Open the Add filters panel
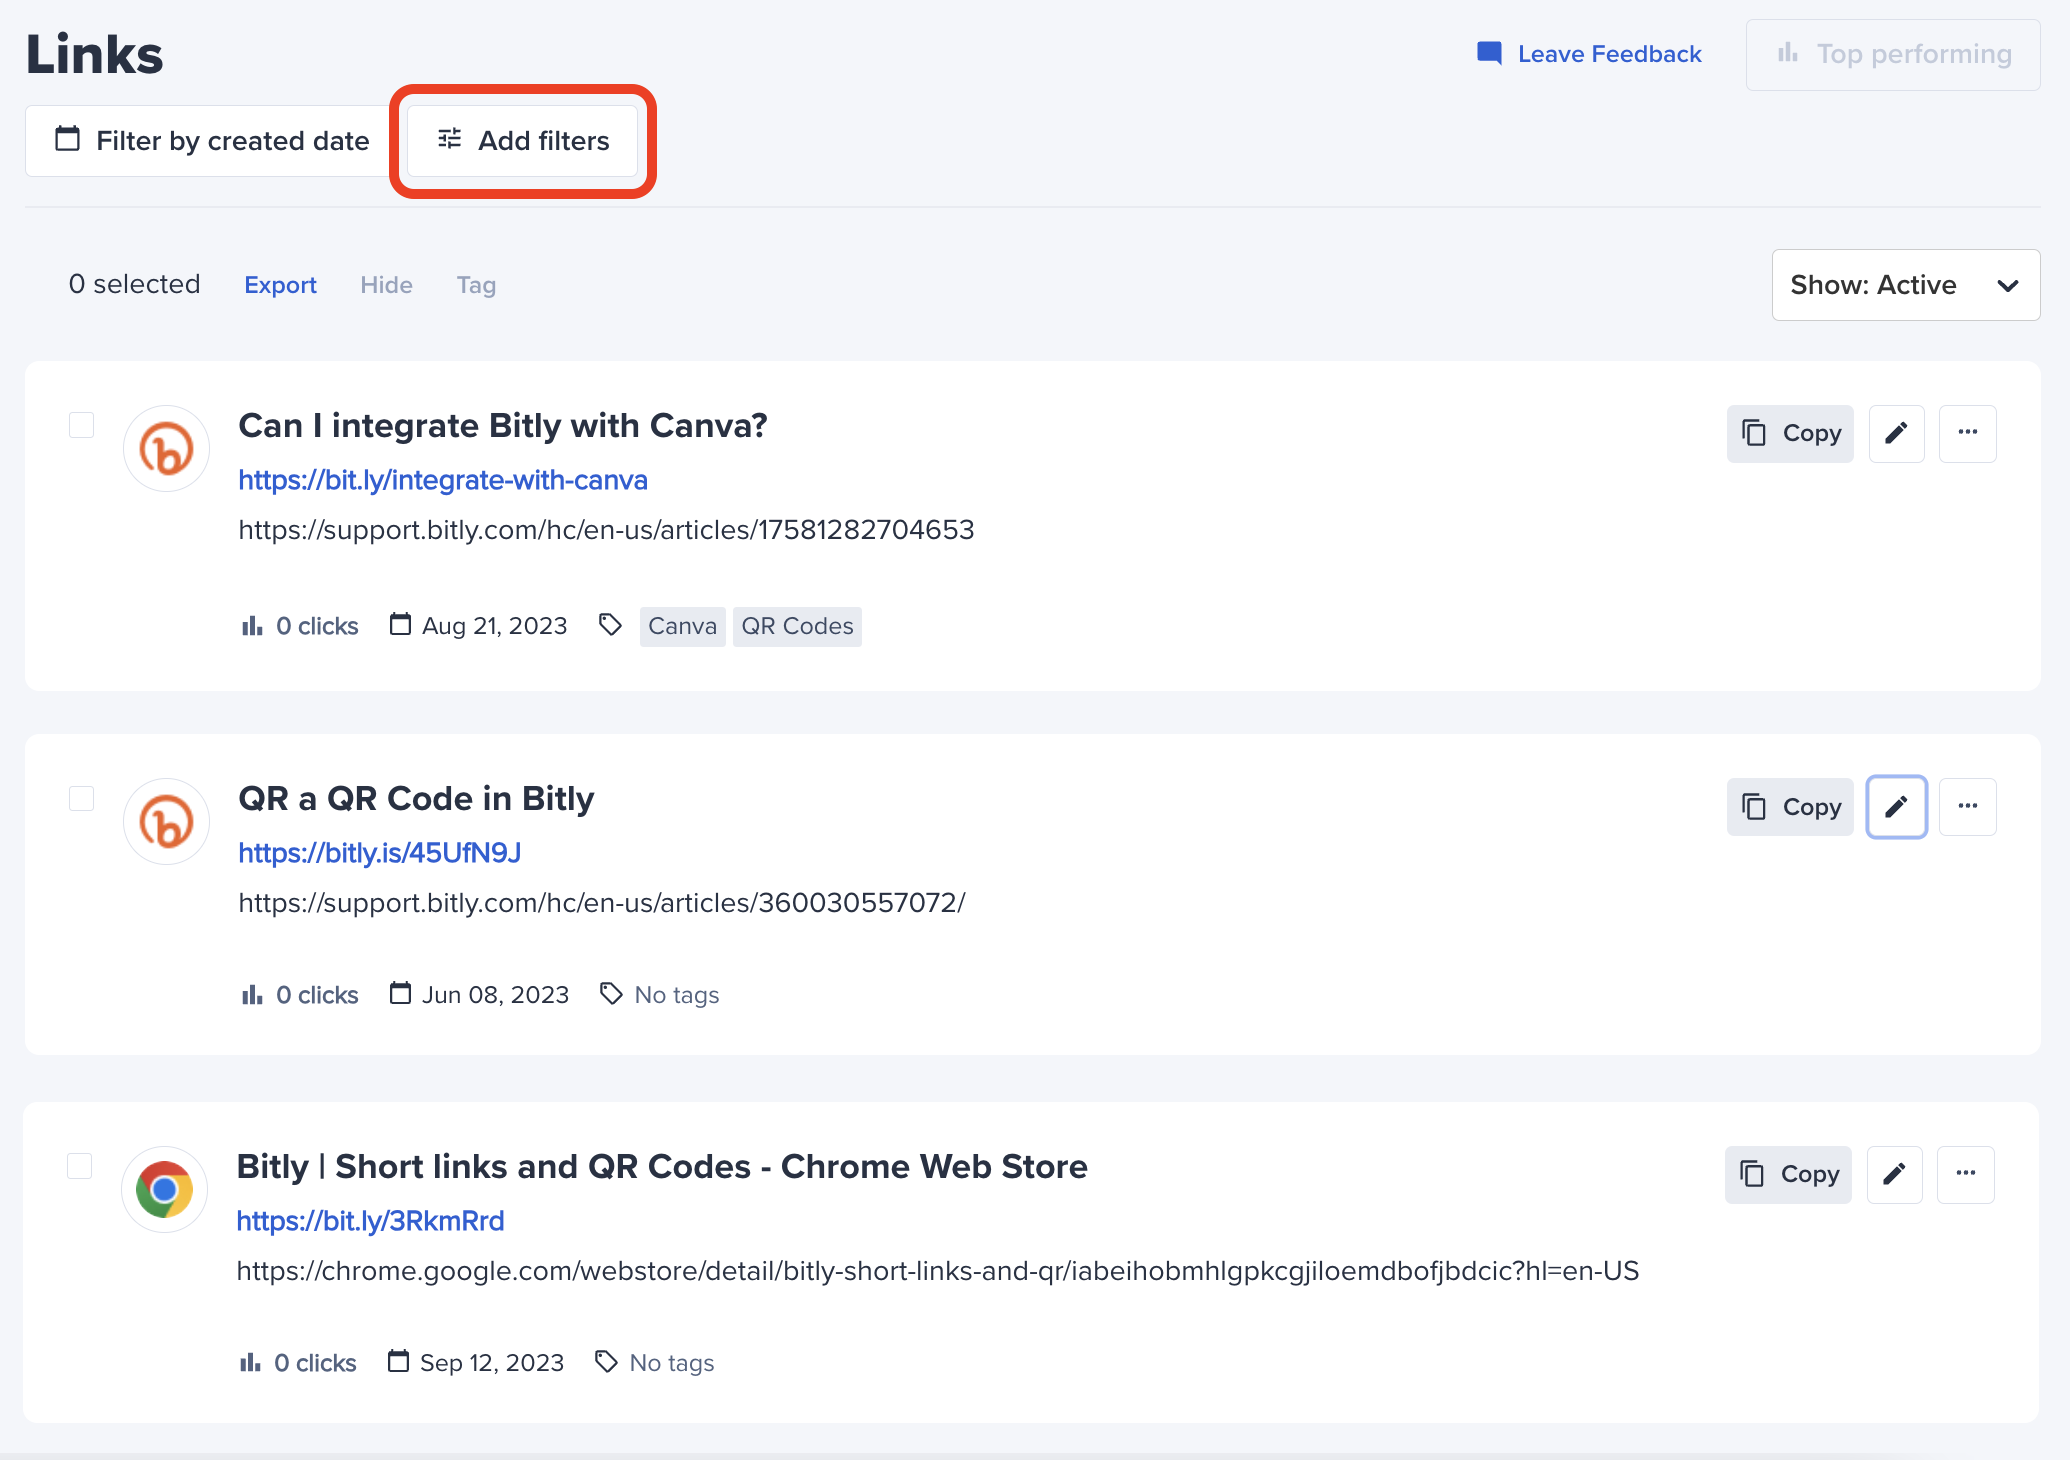 point(523,141)
